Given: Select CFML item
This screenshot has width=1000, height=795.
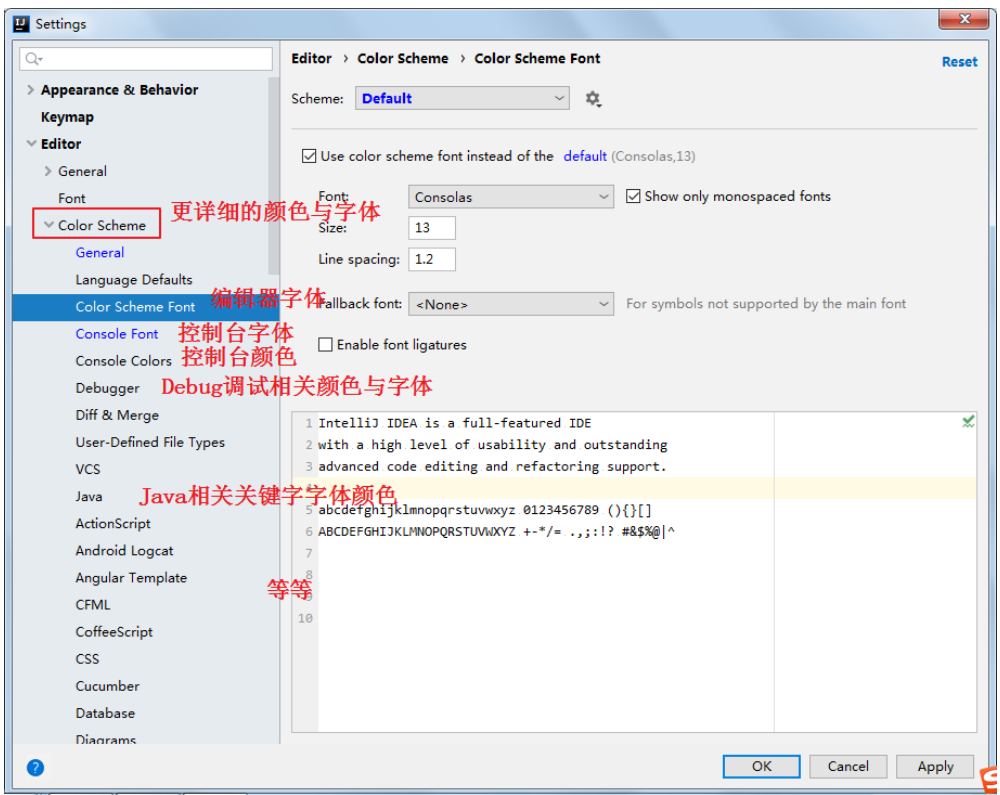Looking at the screenshot, I should 92,605.
